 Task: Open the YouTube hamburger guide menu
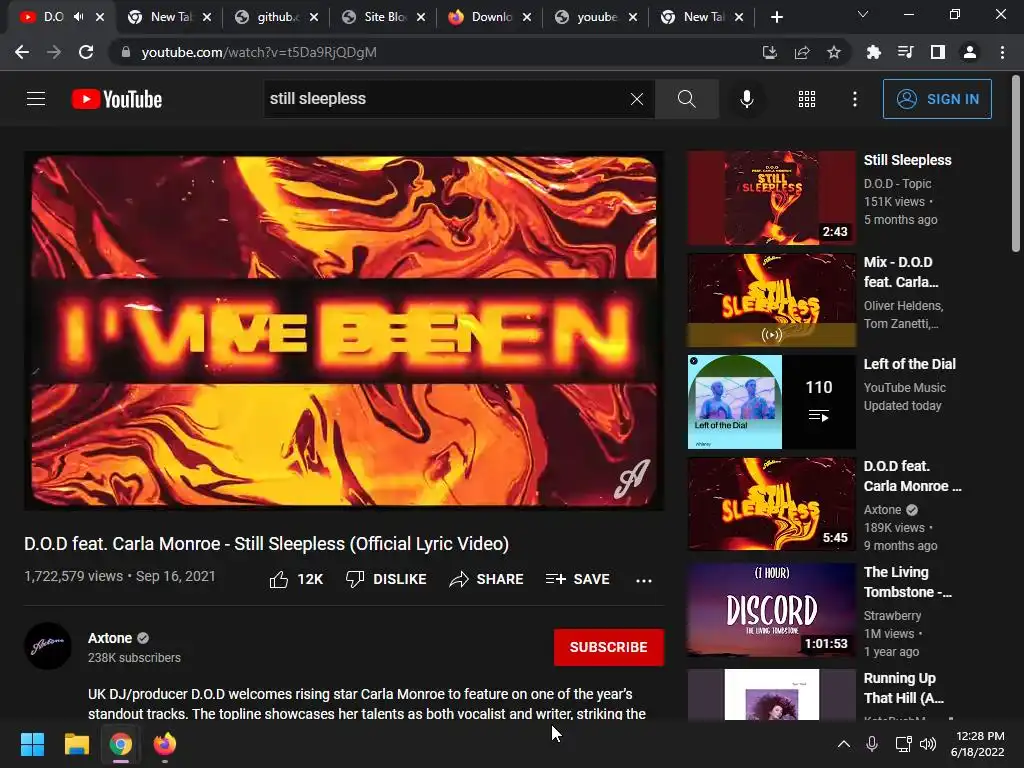pyautogui.click(x=36, y=99)
